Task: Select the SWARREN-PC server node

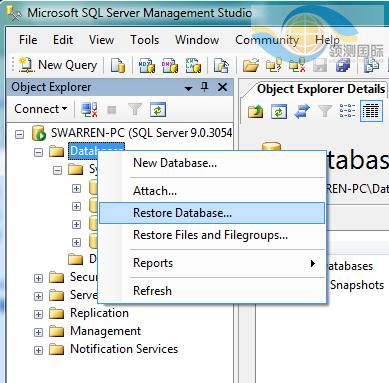Action: (141, 133)
